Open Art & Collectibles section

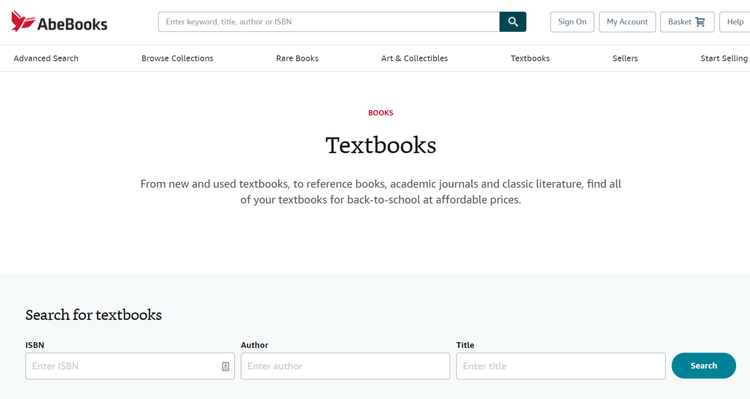click(414, 58)
